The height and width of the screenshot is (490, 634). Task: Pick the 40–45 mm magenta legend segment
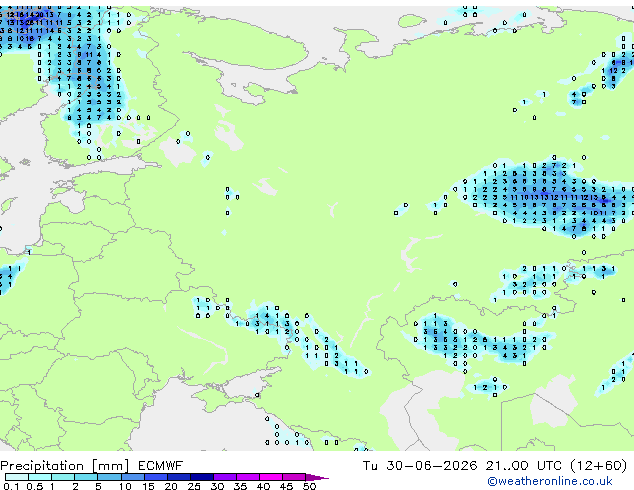[x=271, y=477]
